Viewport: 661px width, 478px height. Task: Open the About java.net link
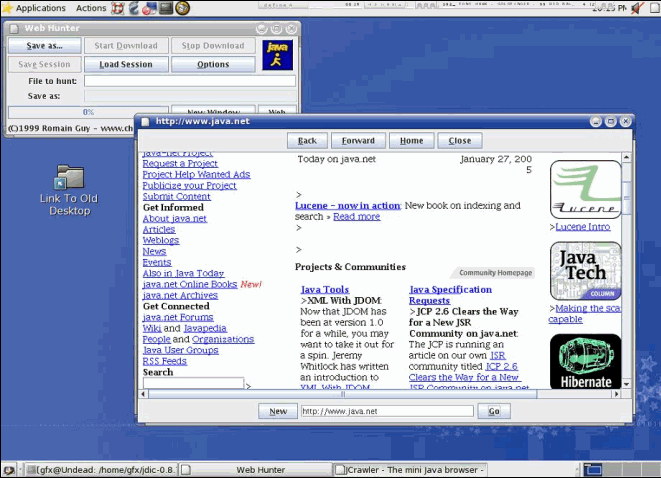pyautogui.click(x=175, y=218)
